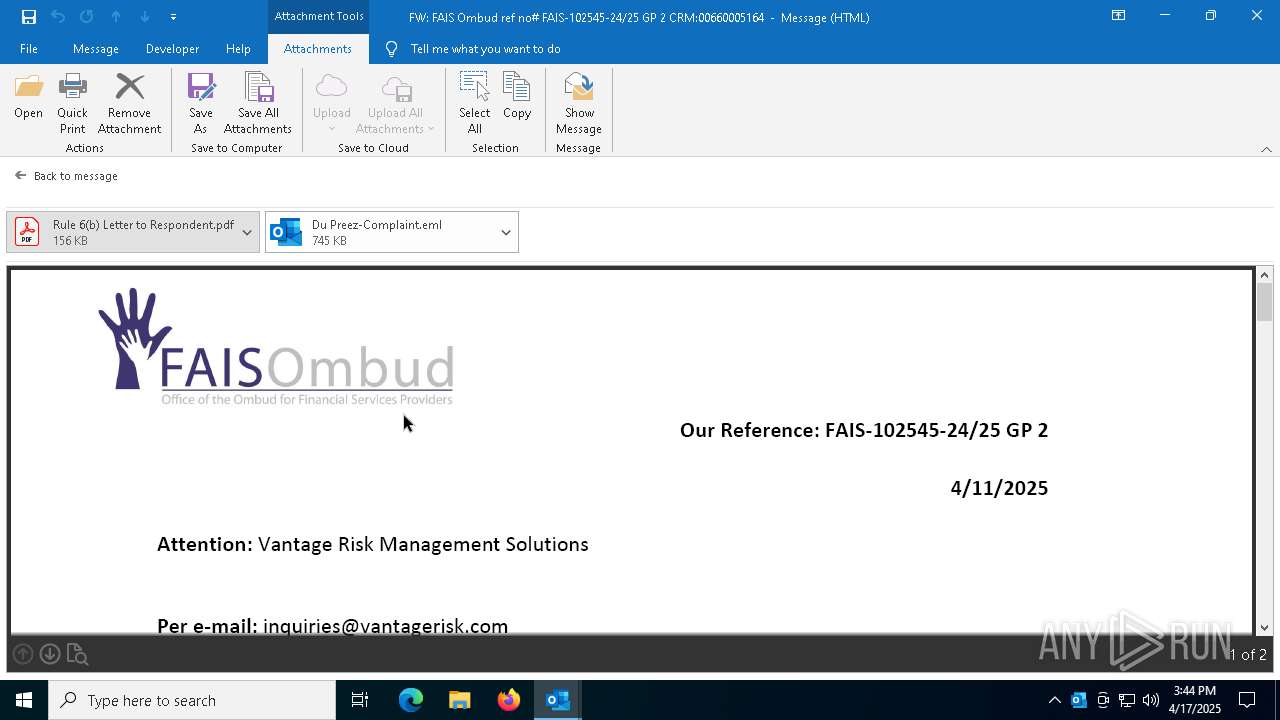The width and height of the screenshot is (1280, 720).
Task: Switch to Outlook on taskbar
Action: point(558,700)
